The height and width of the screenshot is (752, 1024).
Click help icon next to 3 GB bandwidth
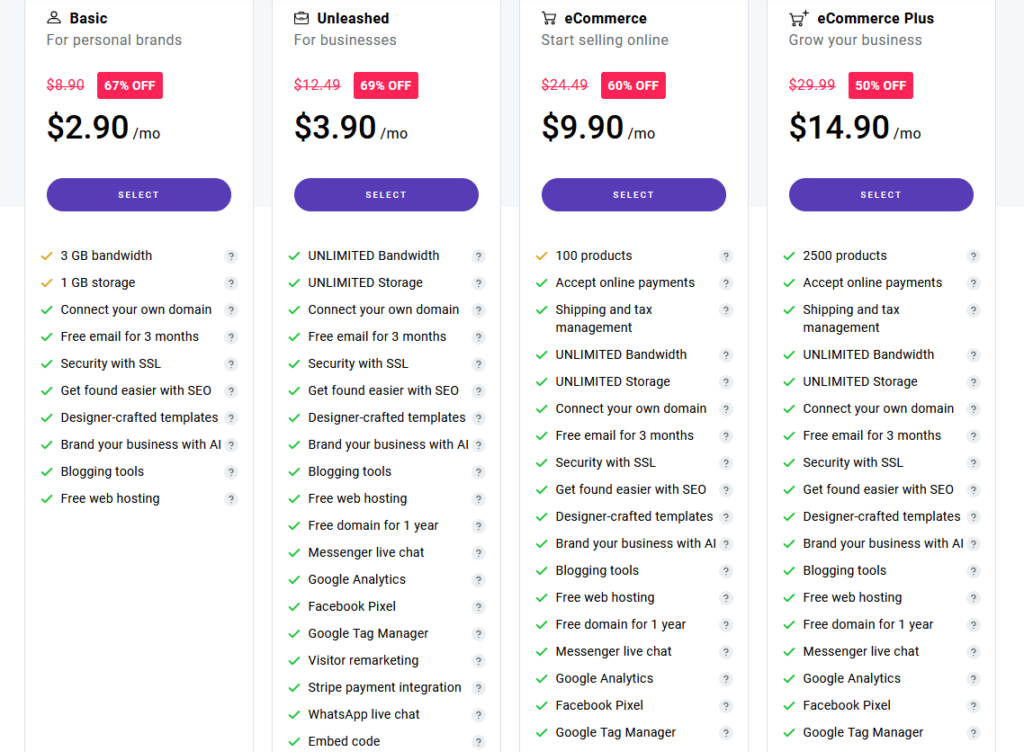pos(231,256)
